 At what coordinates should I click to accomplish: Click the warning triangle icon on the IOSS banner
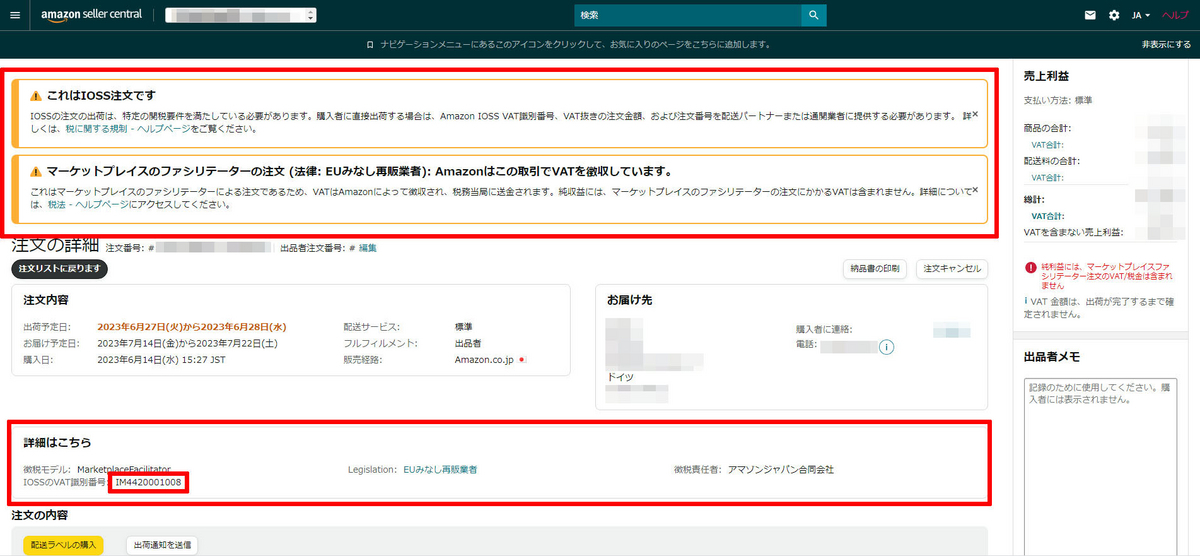(36, 96)
